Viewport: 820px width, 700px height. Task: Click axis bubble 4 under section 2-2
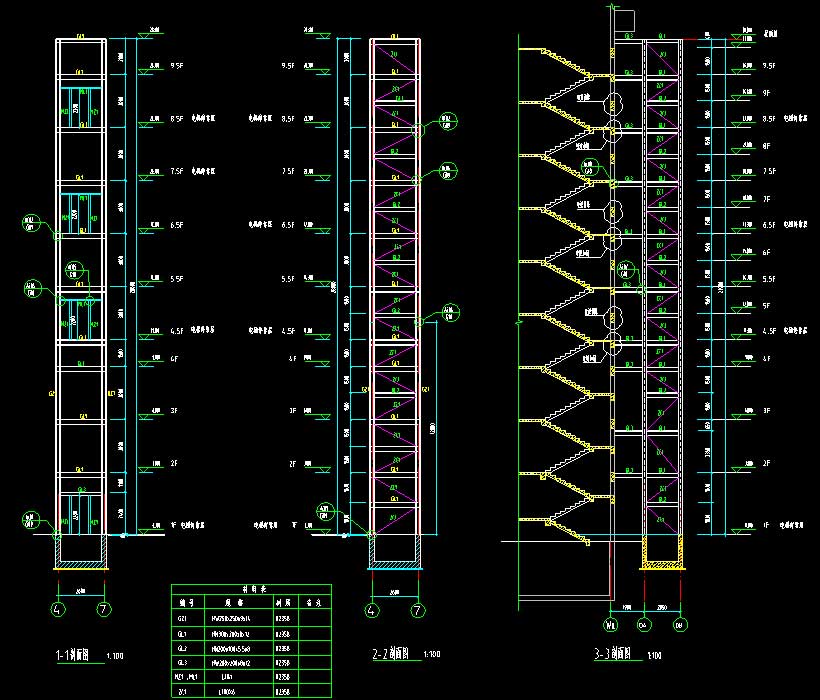coord(373,608)
